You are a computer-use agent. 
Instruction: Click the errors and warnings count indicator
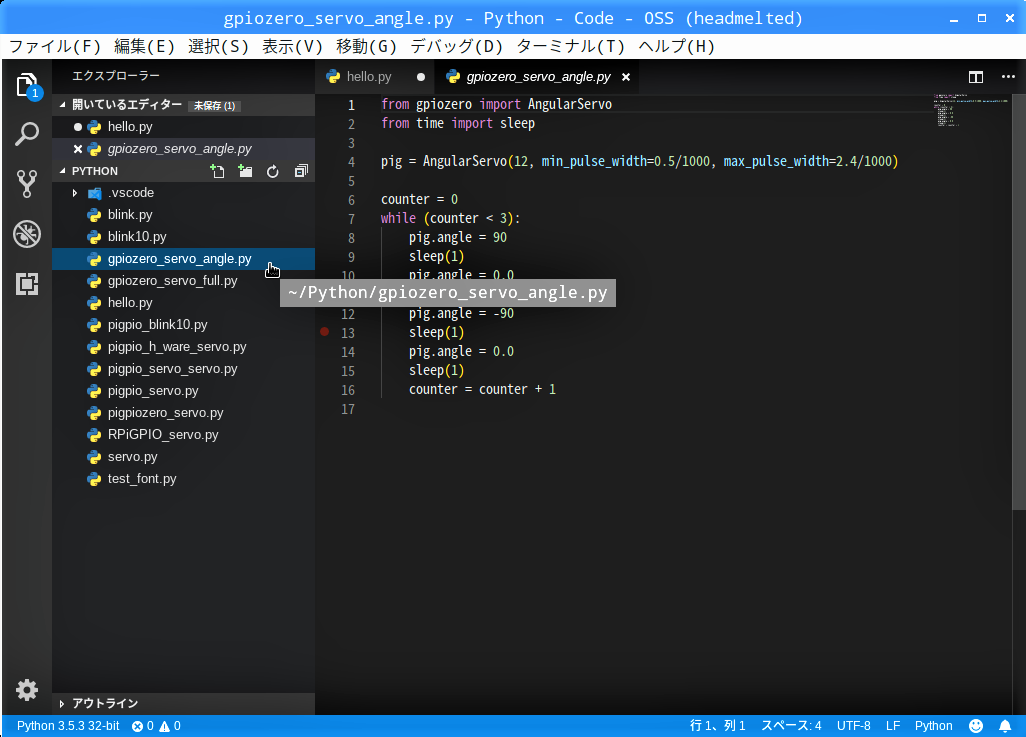156,726
